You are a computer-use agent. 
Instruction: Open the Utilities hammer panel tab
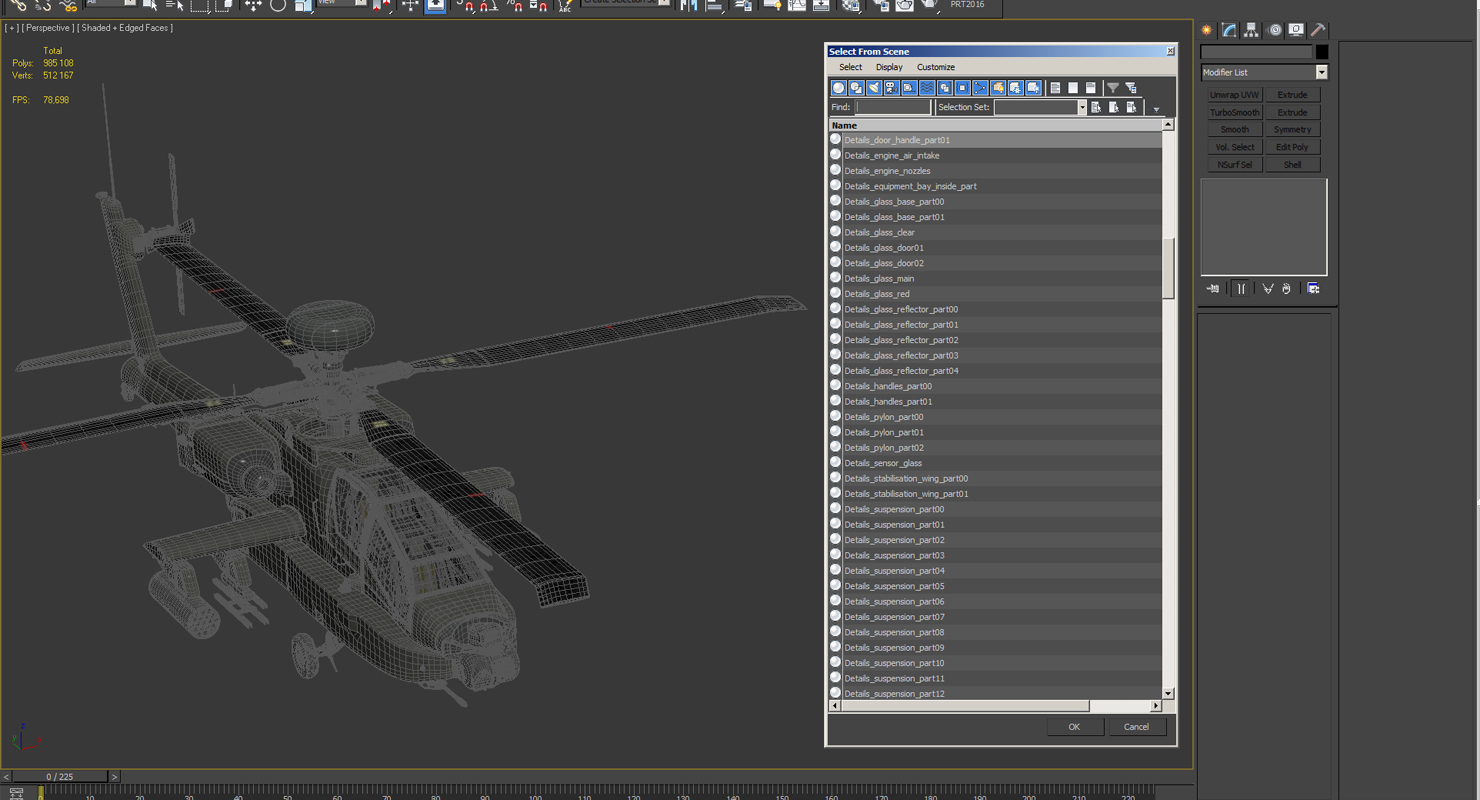(1318, 30)
